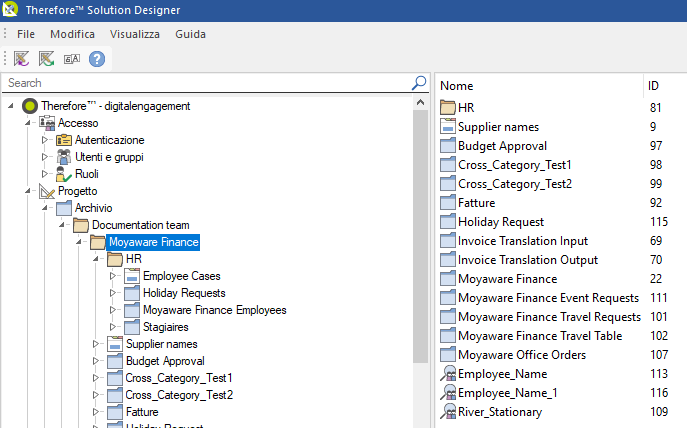Select Moyaware Finance row with ID 22
687x428 pixels.
(x=507, y=279)
